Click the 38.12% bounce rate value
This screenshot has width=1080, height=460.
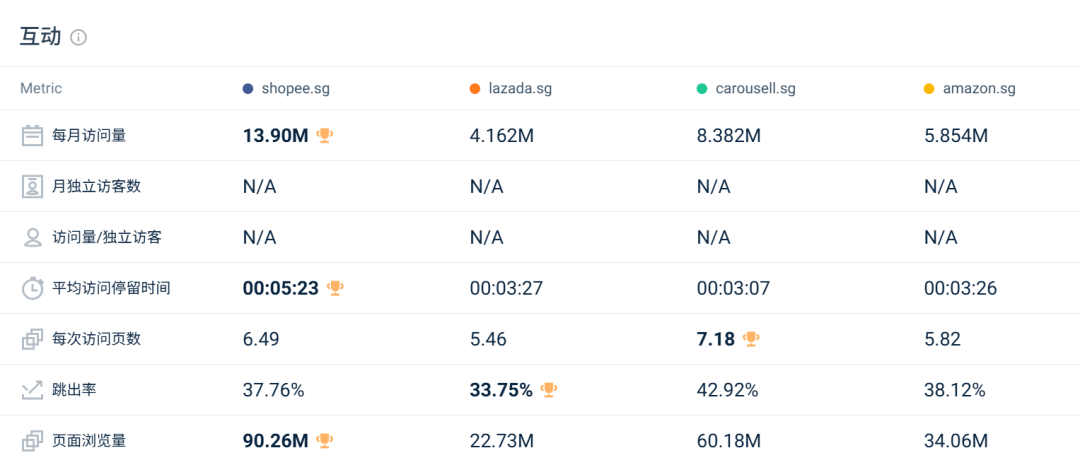tap(955, 390)
